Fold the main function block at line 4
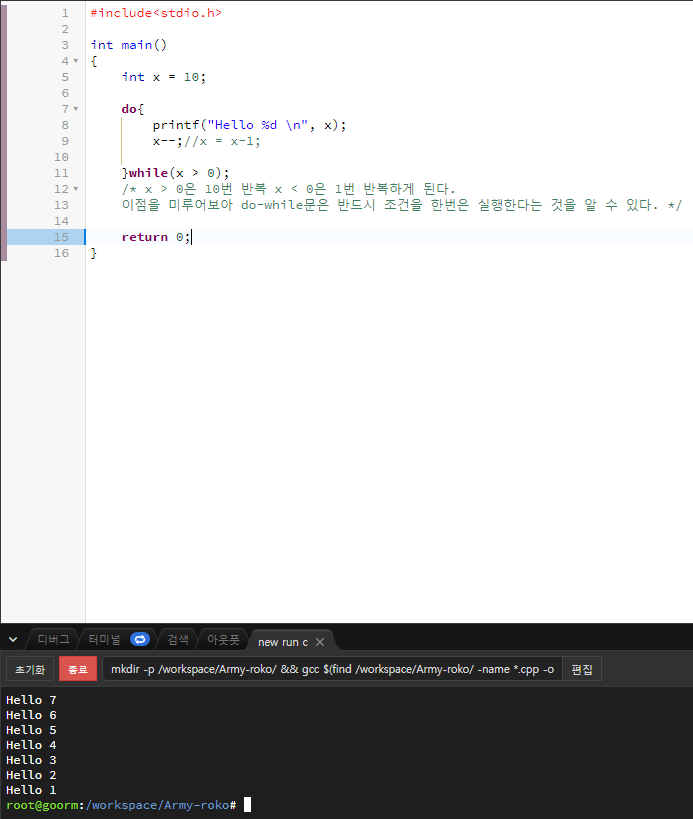Viewport: 693px width, 819px height. [x=76, y=61]
